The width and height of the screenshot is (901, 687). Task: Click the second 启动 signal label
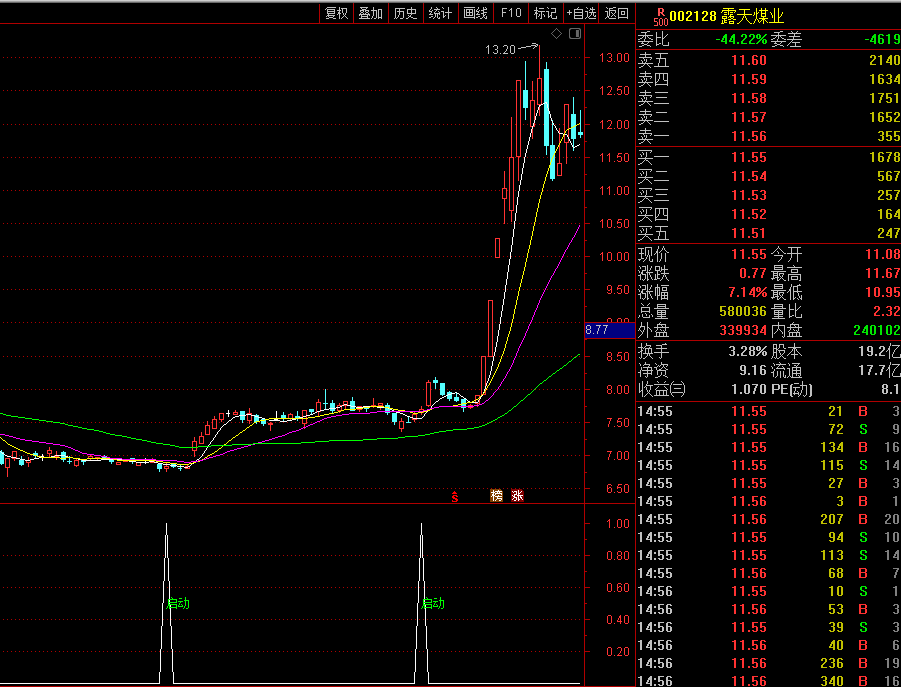[433, 604]
